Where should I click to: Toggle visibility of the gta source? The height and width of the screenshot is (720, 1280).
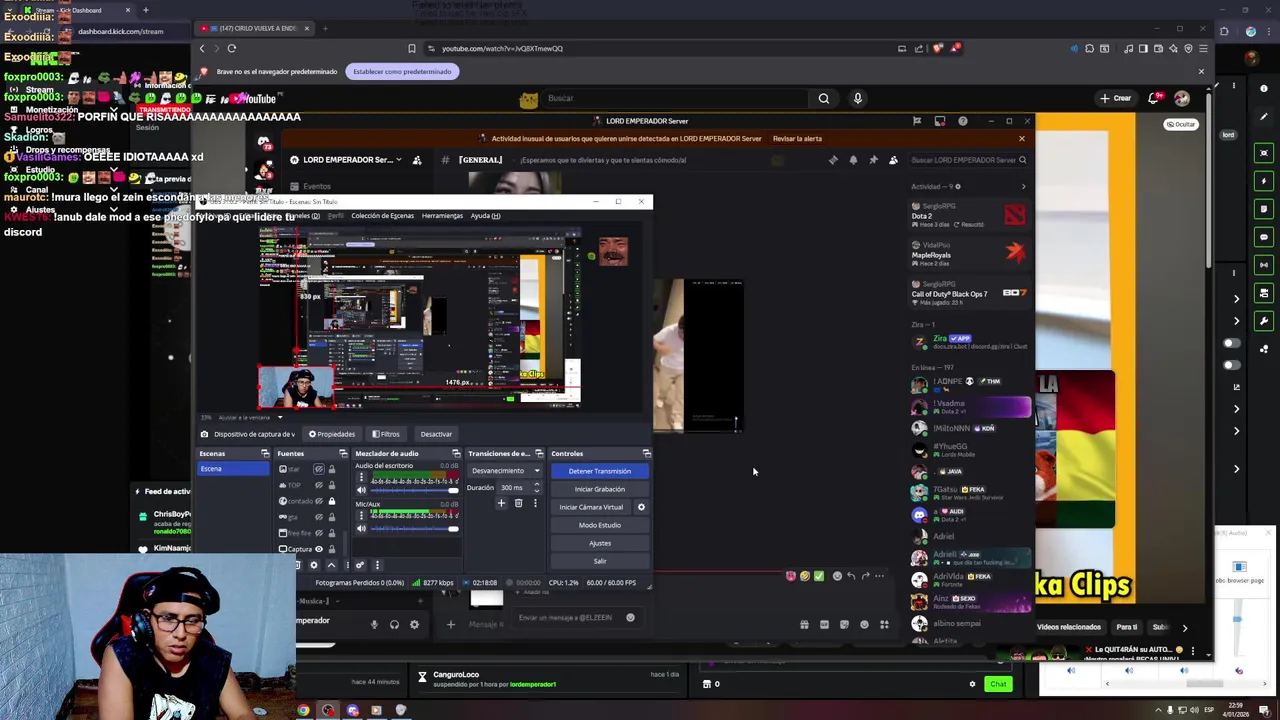(319, 517)
